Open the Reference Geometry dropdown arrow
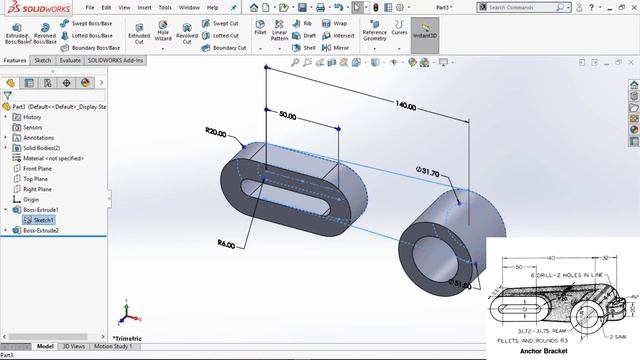This screenshot has height=360, width=640. 375,49
